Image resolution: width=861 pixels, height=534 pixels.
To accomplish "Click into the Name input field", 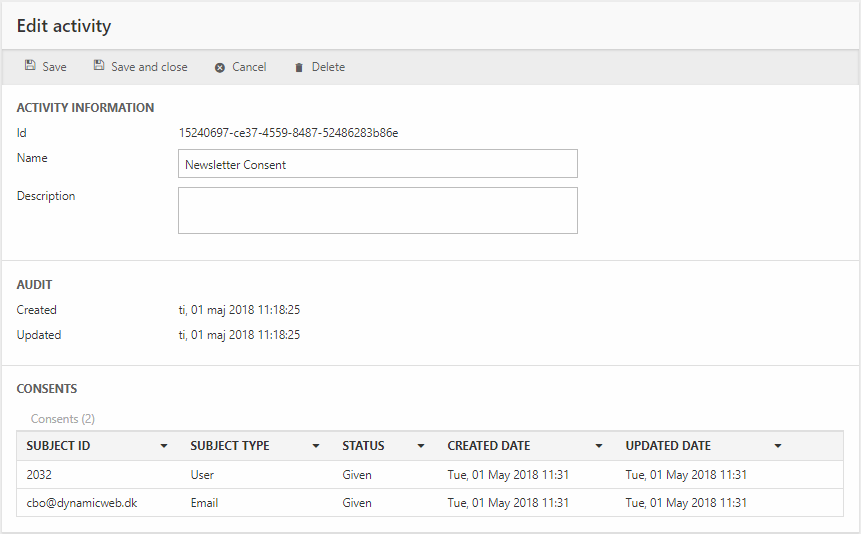I will click(377, 164).
